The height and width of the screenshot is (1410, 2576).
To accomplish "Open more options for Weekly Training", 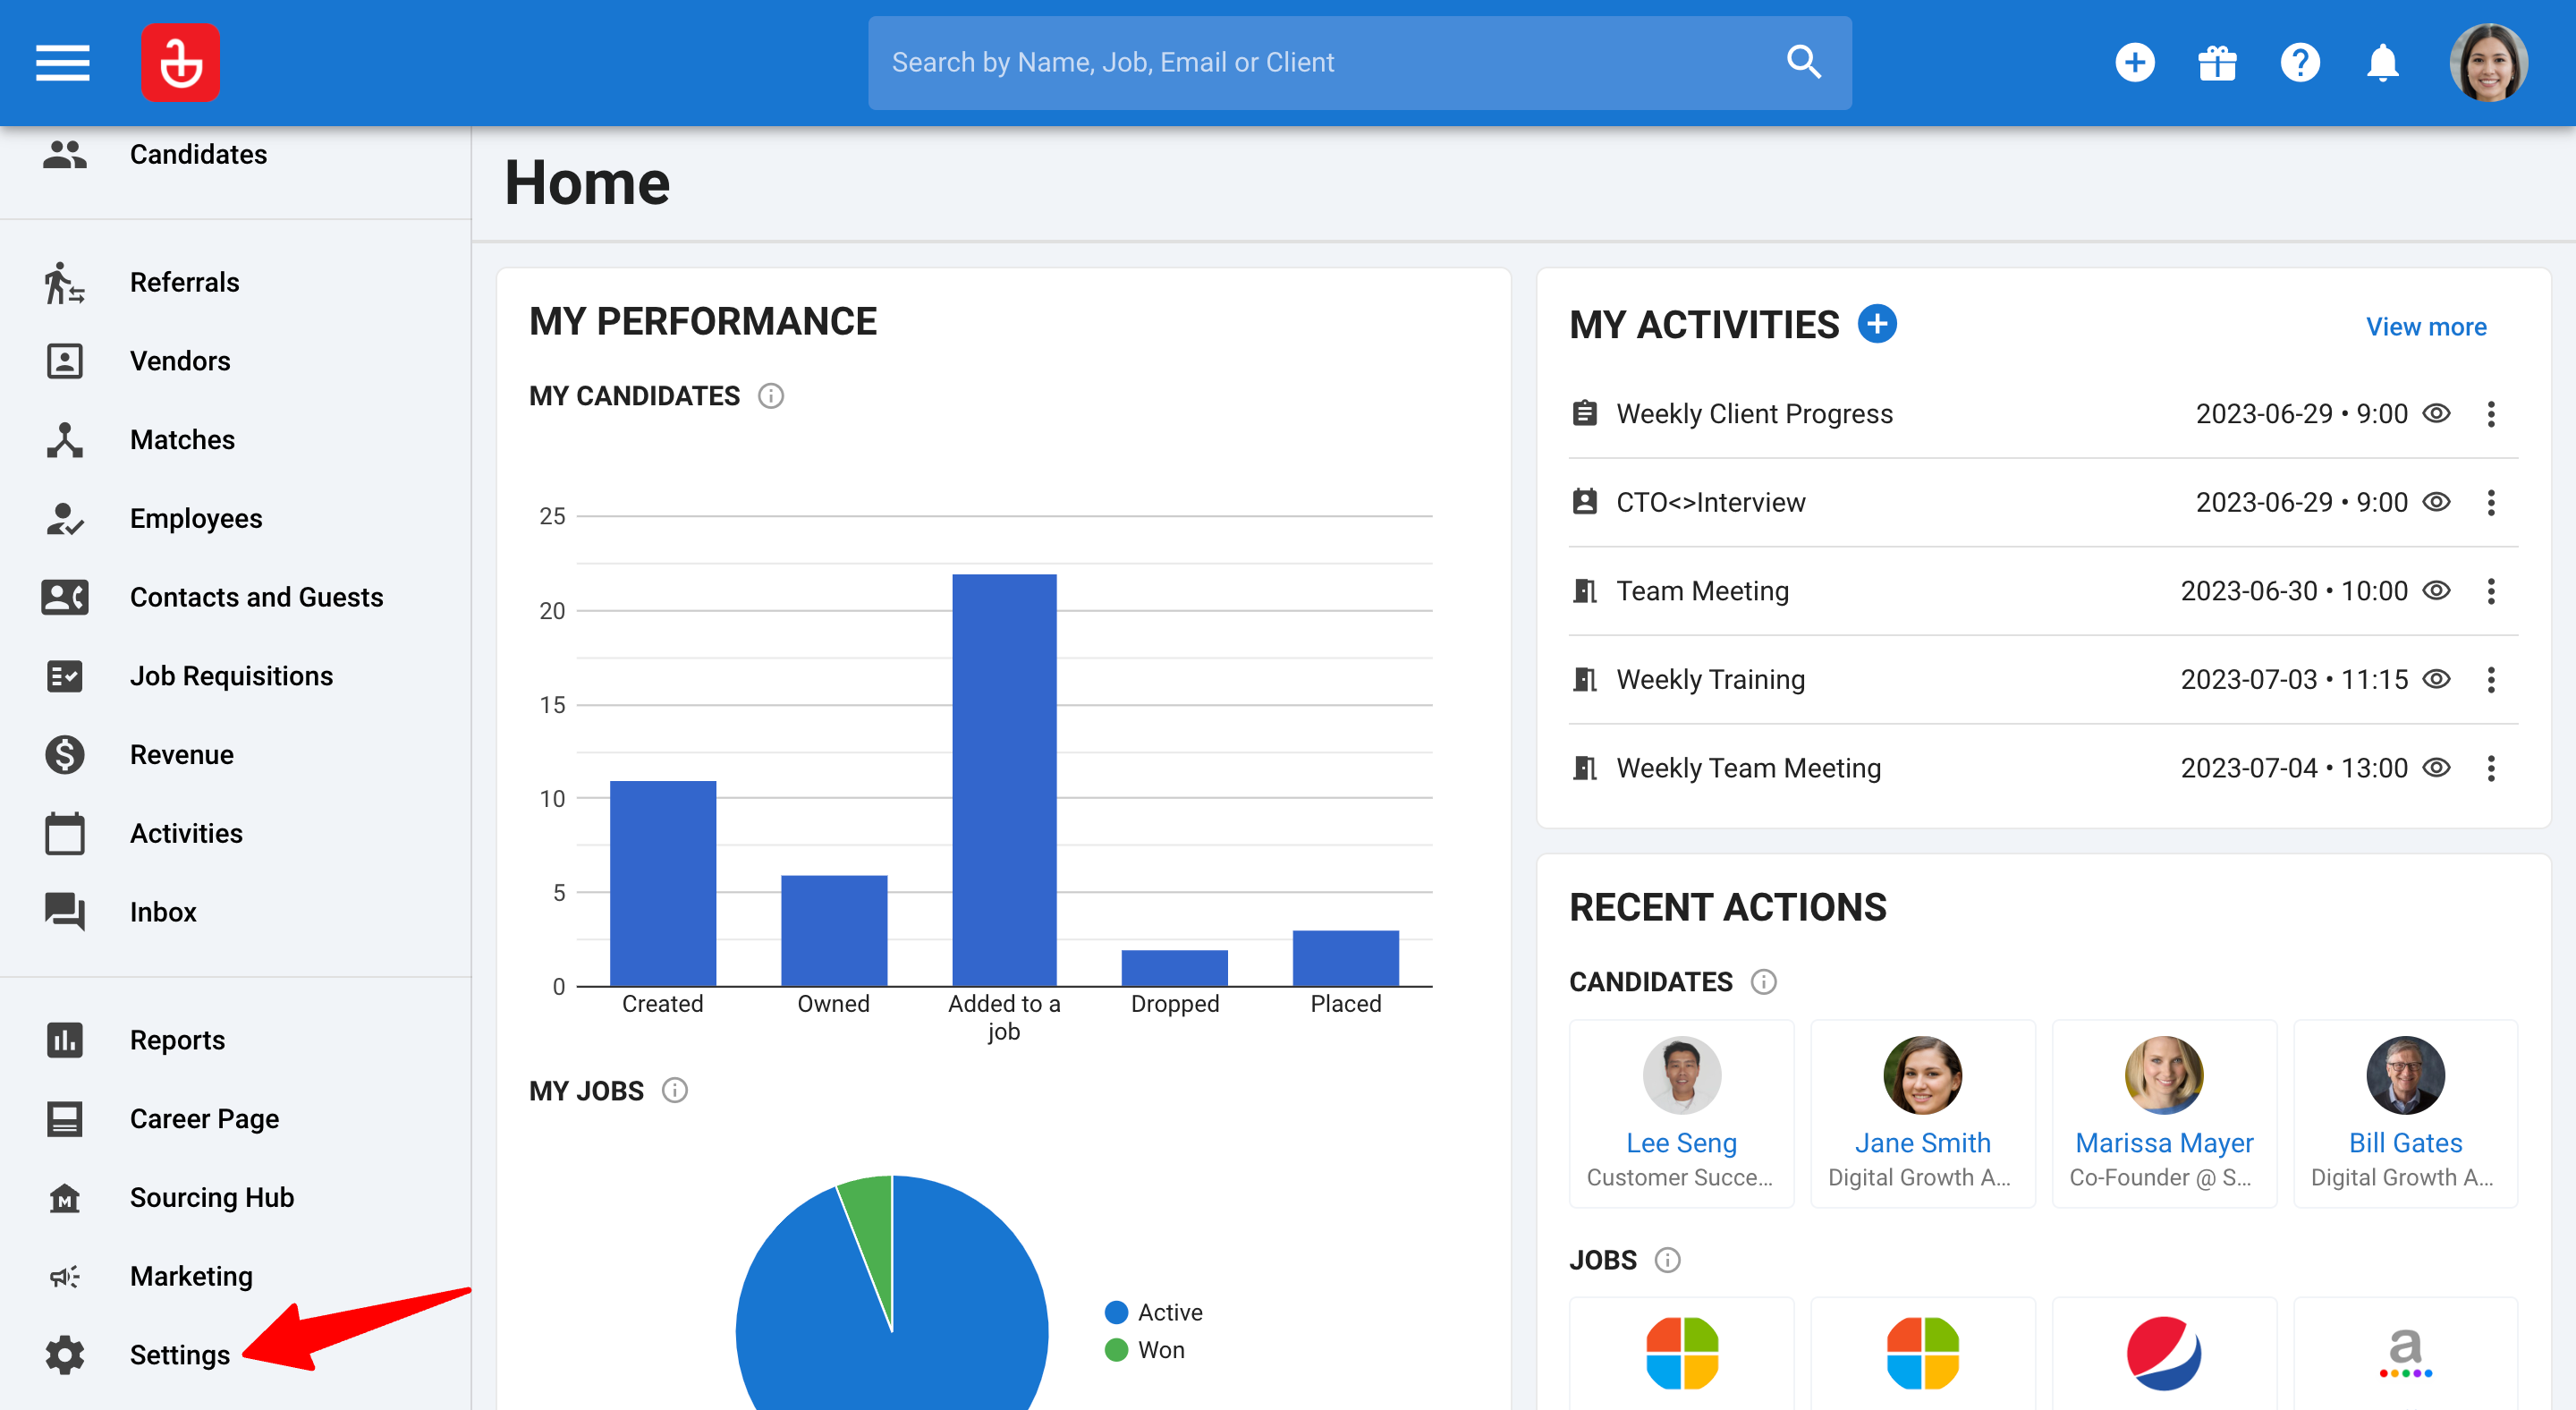I will (x=2491, y=680).
